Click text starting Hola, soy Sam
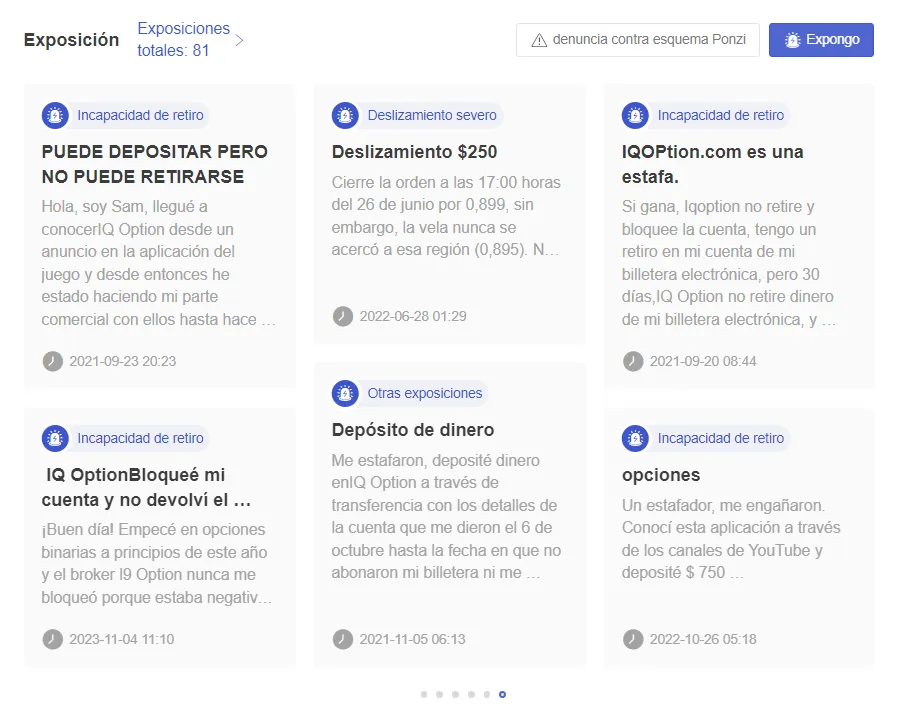Screen dimensions: 901x720 point(159,263)
